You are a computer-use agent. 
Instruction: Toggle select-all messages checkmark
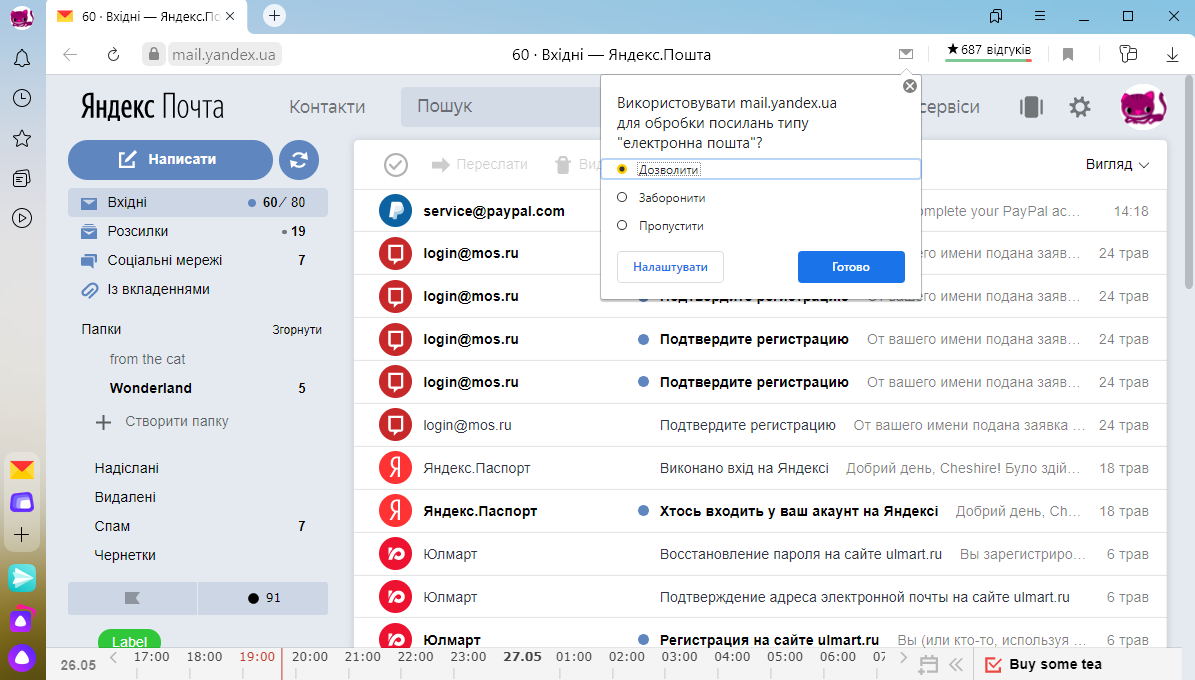pos(396,165)
